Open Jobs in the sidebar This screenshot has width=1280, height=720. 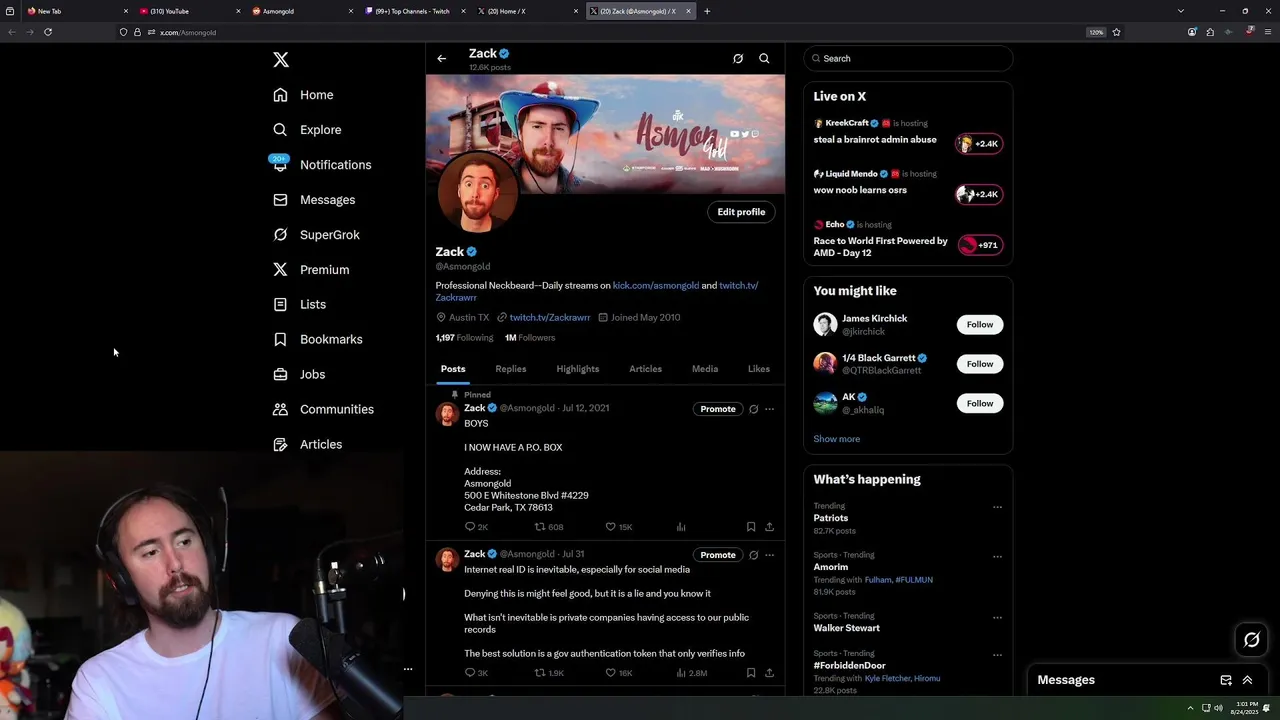299,374
